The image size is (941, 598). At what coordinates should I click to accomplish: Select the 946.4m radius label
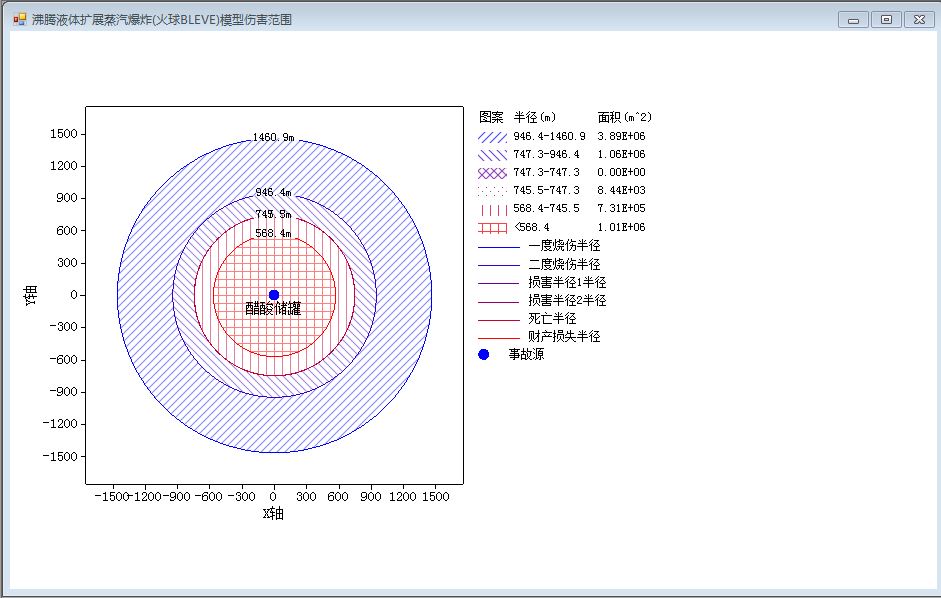pos(273,193)
